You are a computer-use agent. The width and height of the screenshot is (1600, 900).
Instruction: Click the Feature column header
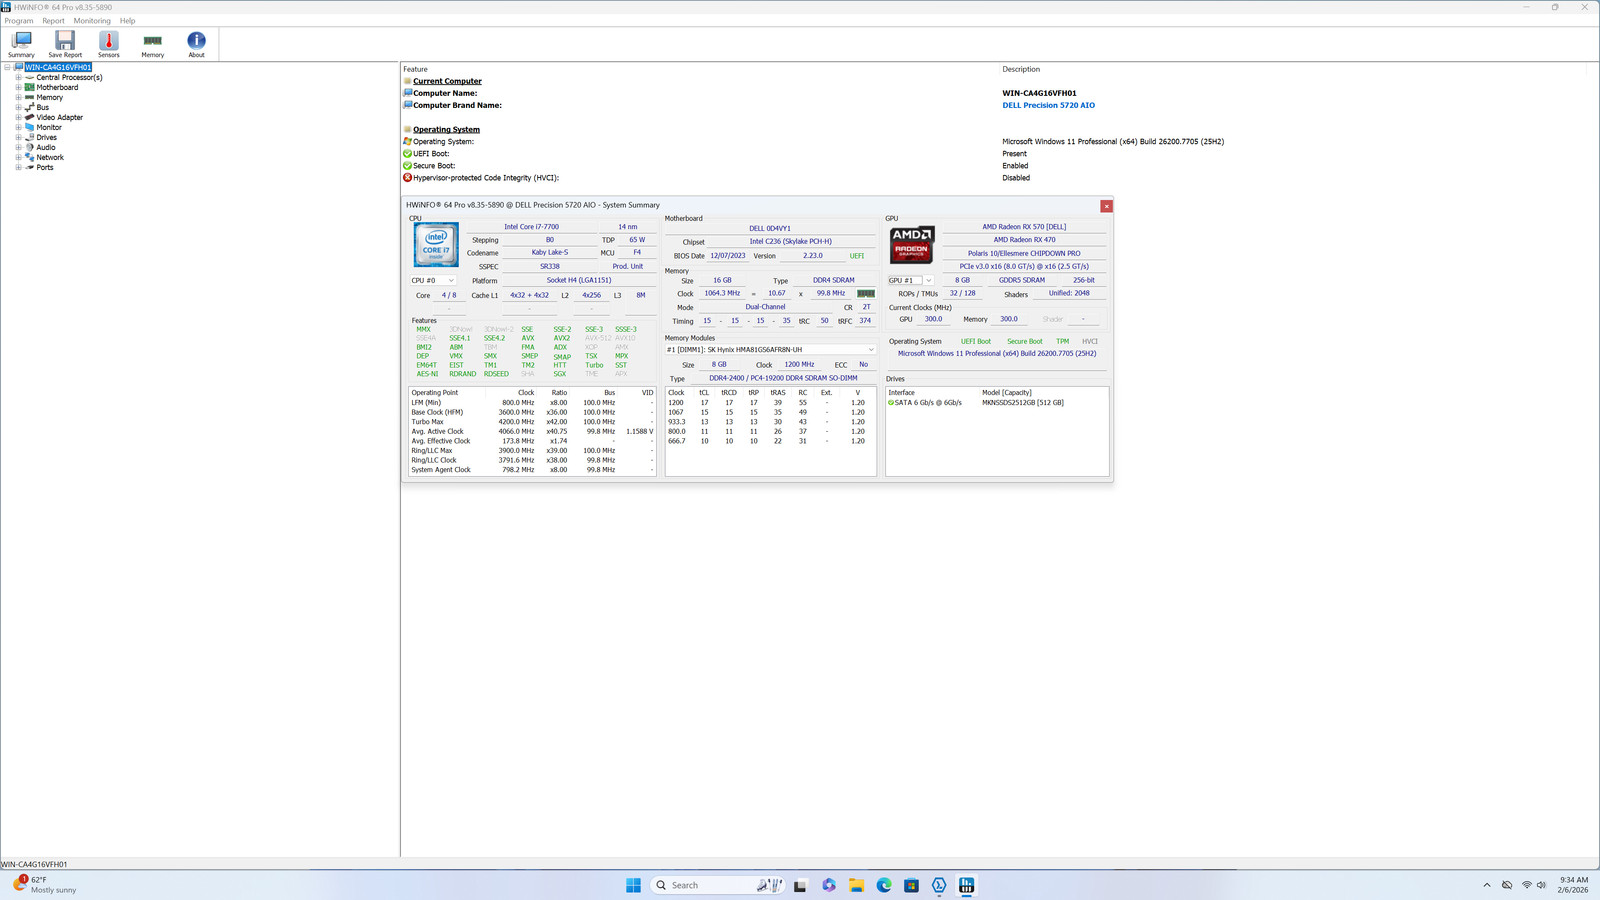415,69
